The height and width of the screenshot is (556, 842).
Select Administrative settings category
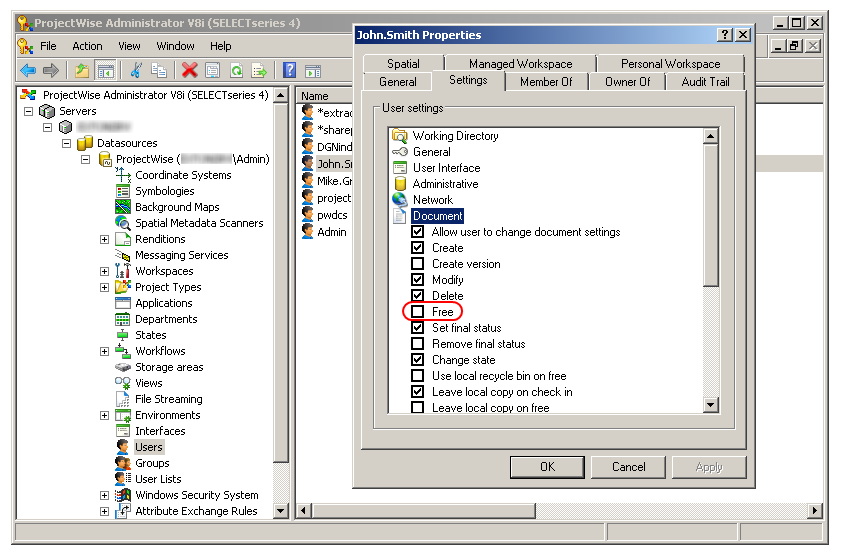click(445, 184)
